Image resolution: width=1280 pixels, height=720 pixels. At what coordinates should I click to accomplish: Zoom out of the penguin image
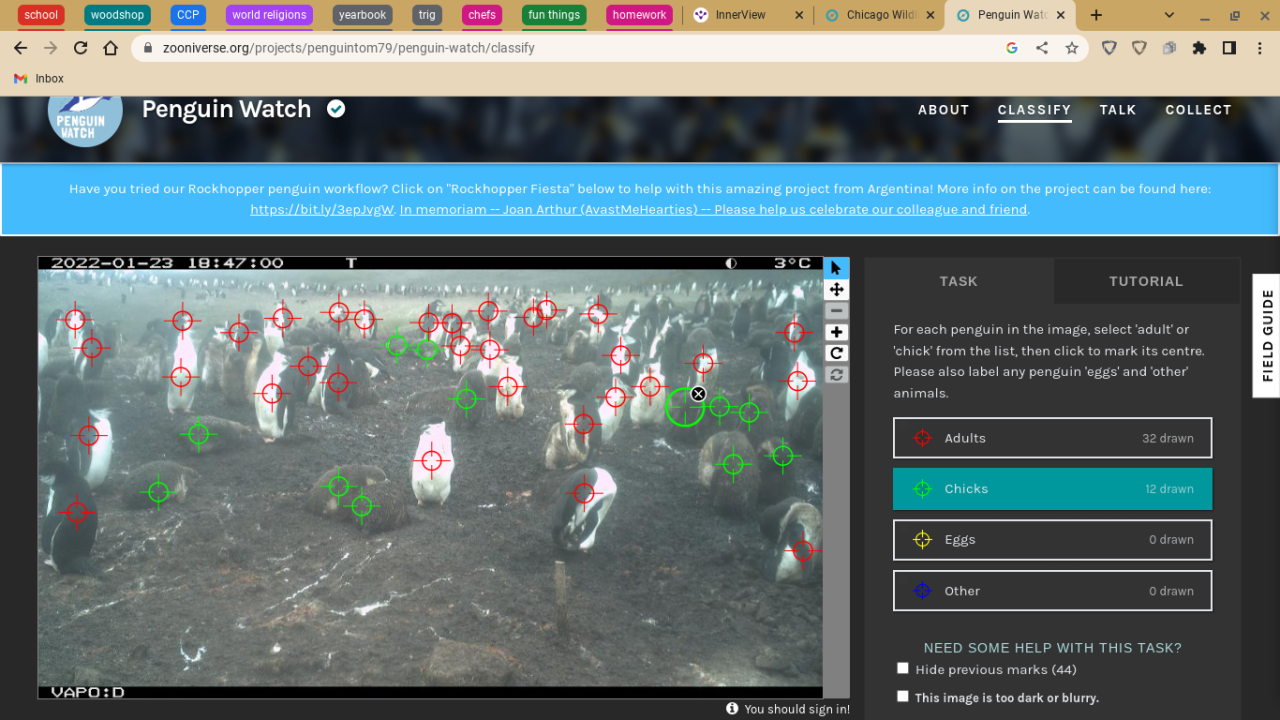click(837, 311)
